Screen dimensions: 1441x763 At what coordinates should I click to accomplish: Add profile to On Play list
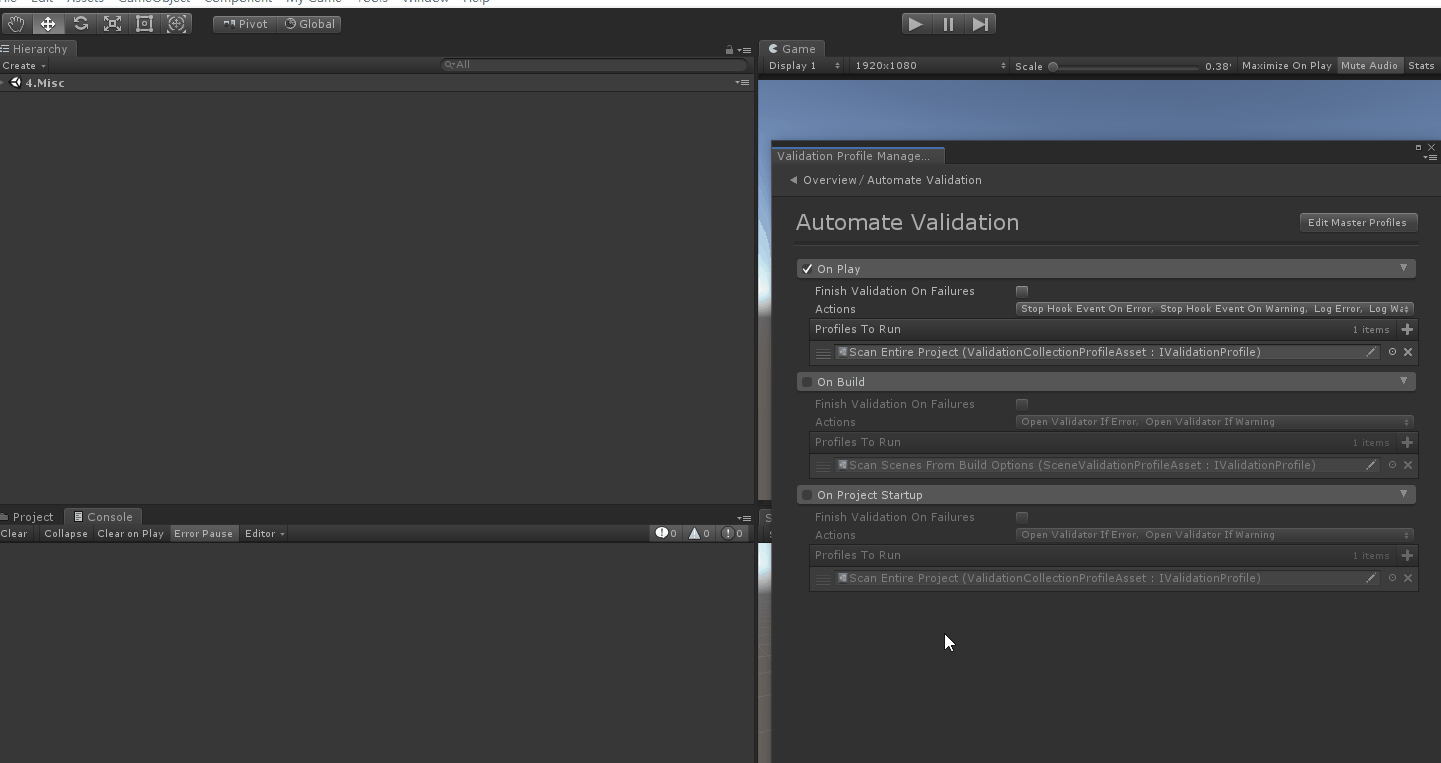(1407, 329)
